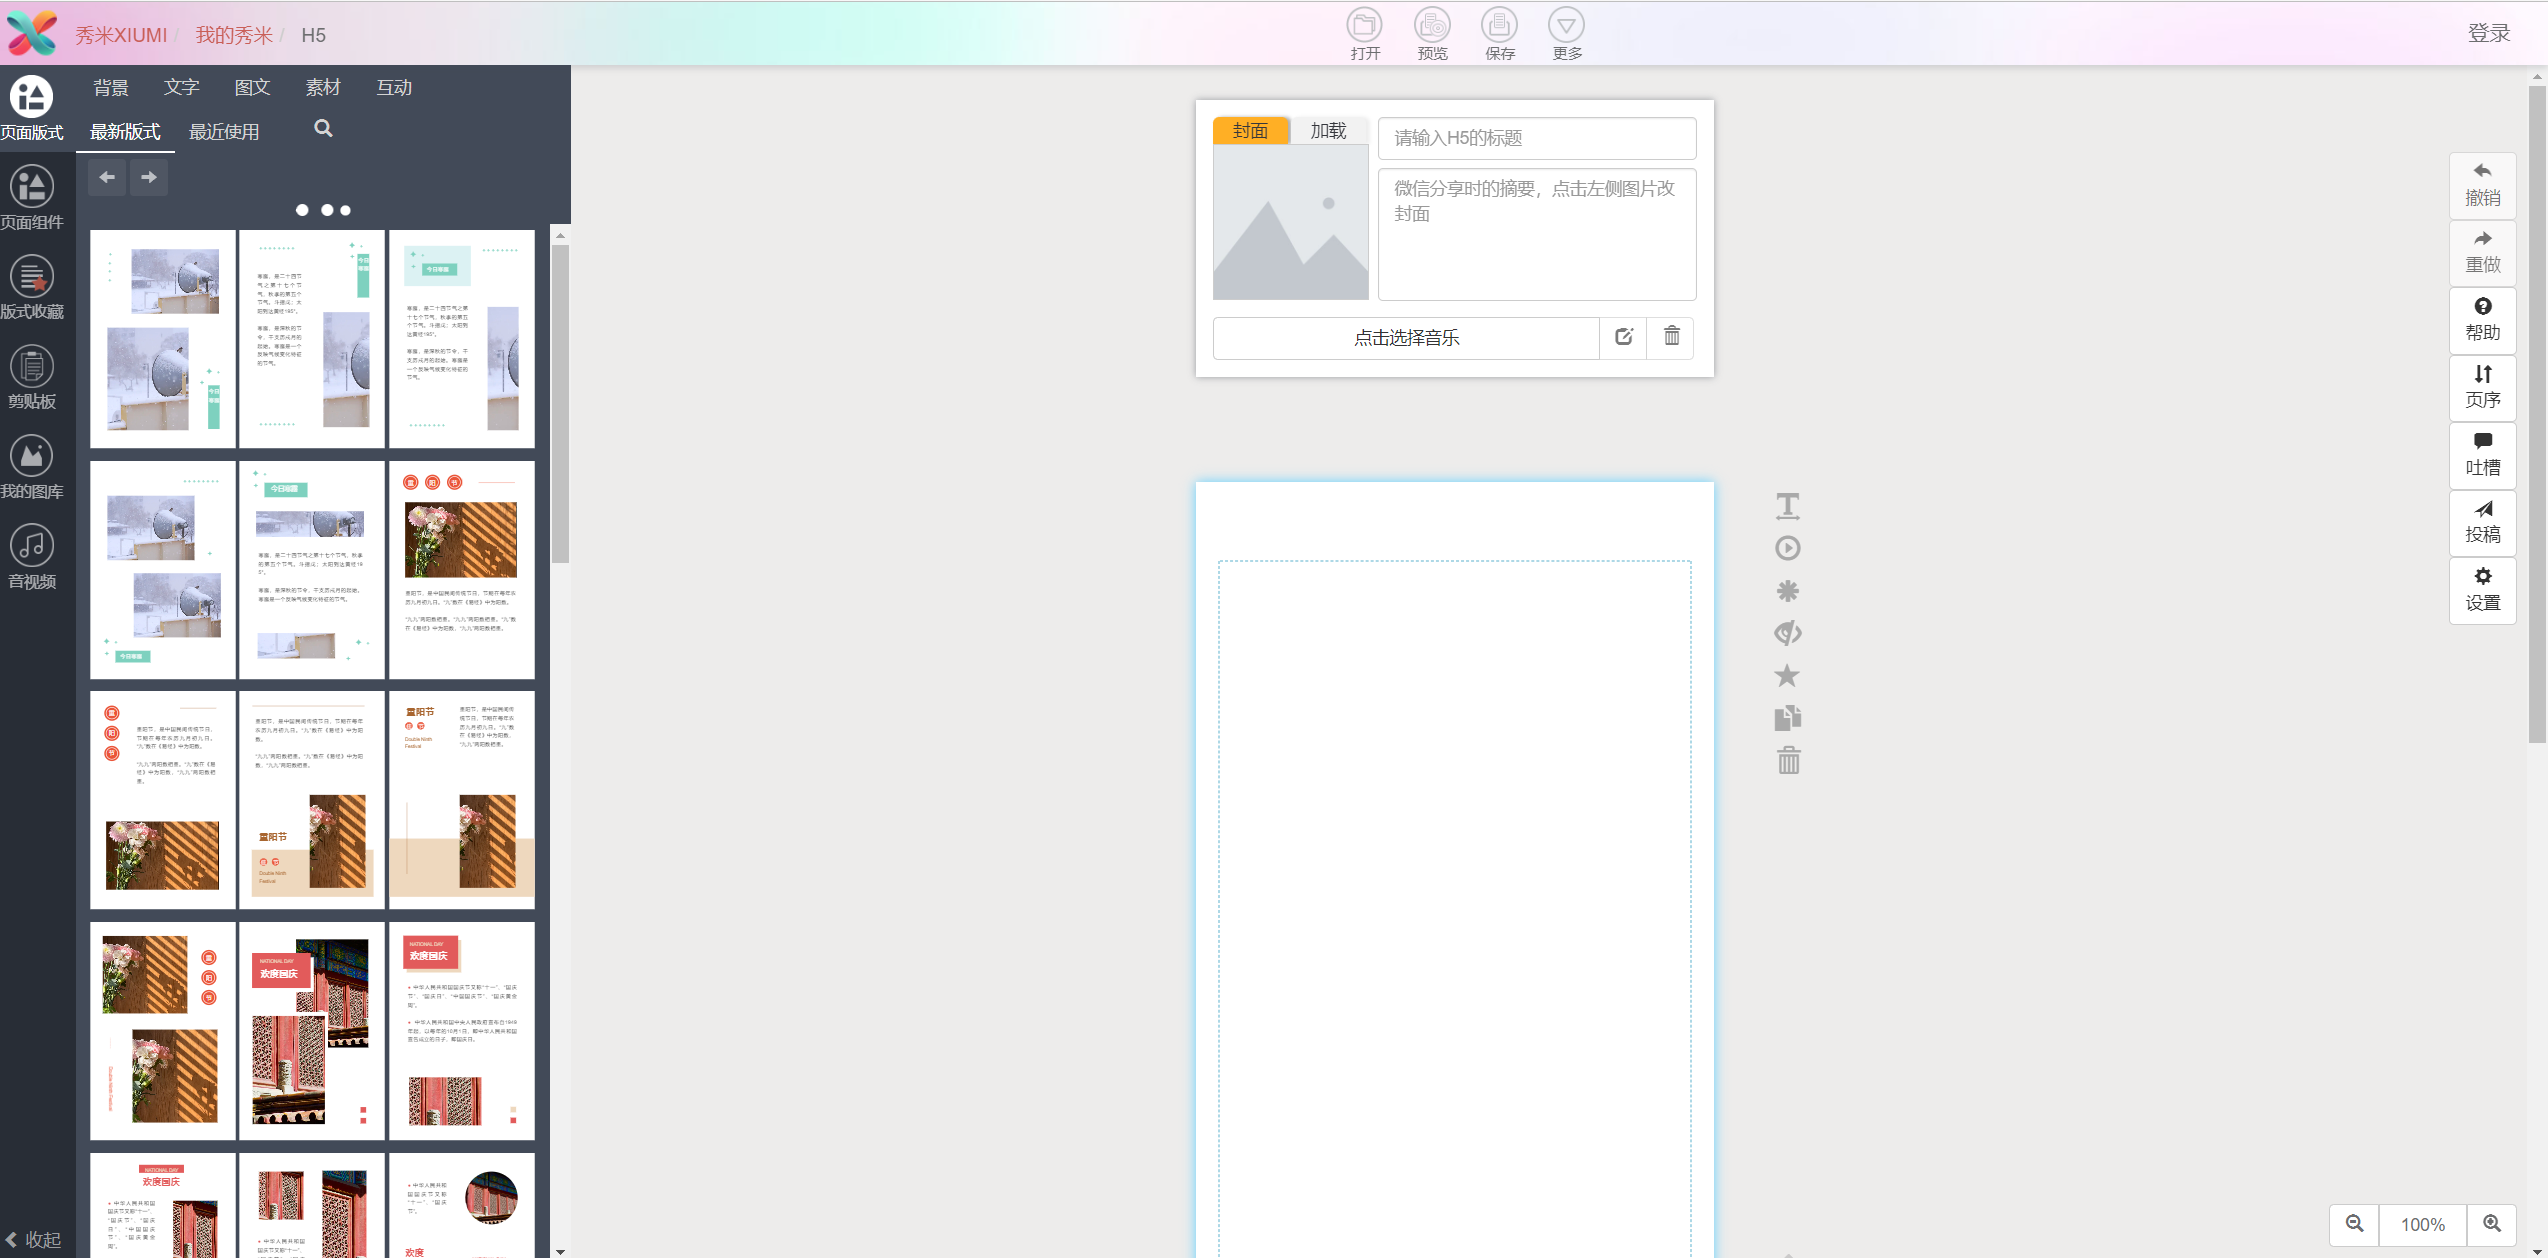Select the 最近使用 sub-tab

tap(224, 132)
